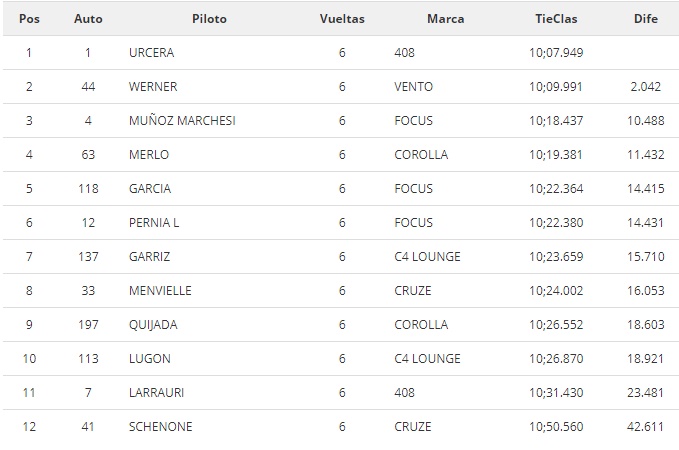The height and width of the screenshot is (450, 679).
Task: Select the GARCIA pilot name
Action: coord(150,188)
